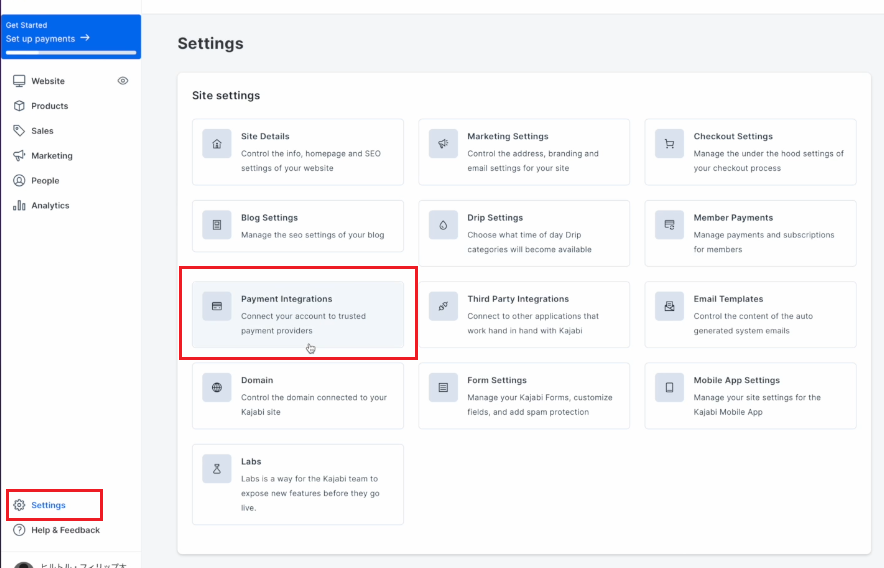Click the Settings gear icon in sidebar
Viewport: 884px width, 568px height.
[19, 505]
